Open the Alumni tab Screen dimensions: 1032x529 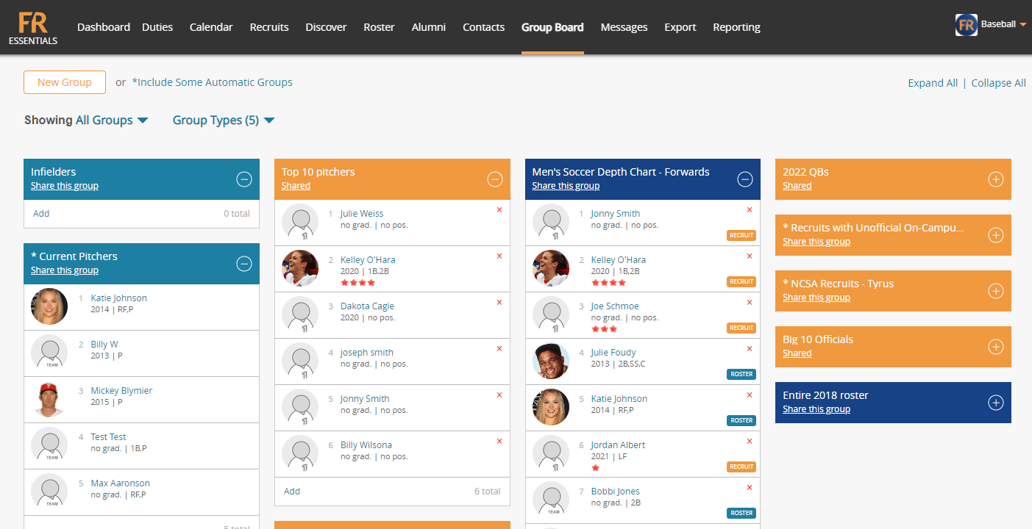point(428,27)
